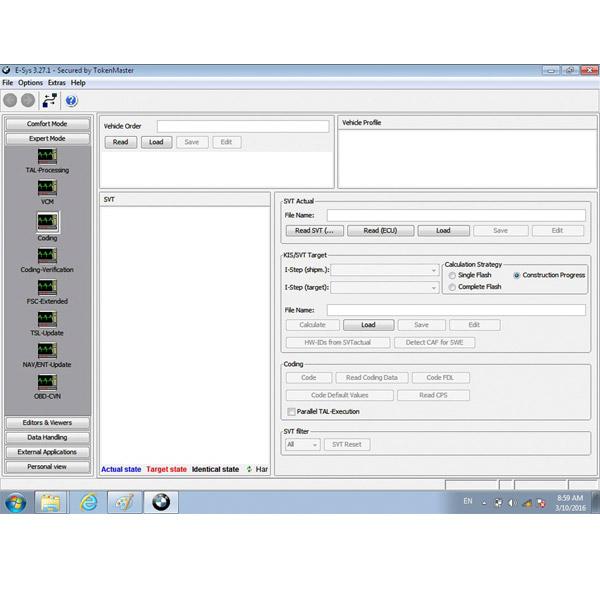Open the TAL-Processing module
This screenshot has width=600, height=600.
[47, 156]
